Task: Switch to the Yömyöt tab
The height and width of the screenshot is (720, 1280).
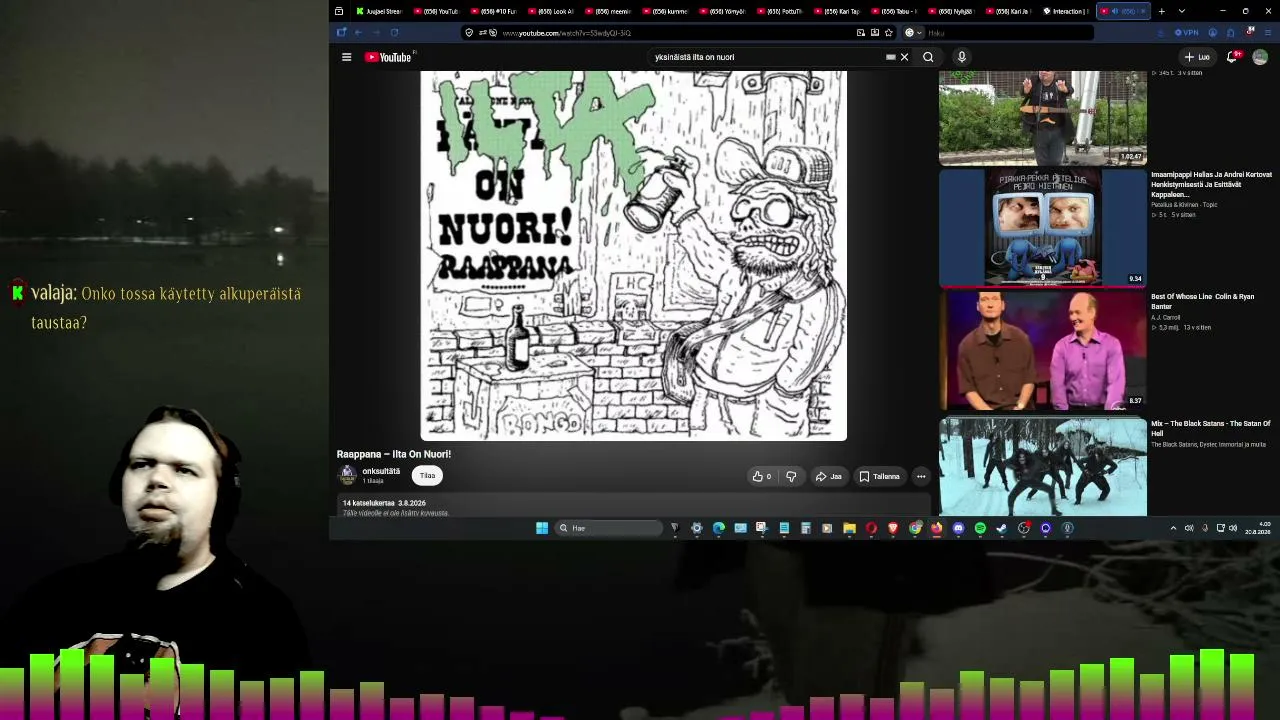Action: pyautogui.click(x=723, y=11)
